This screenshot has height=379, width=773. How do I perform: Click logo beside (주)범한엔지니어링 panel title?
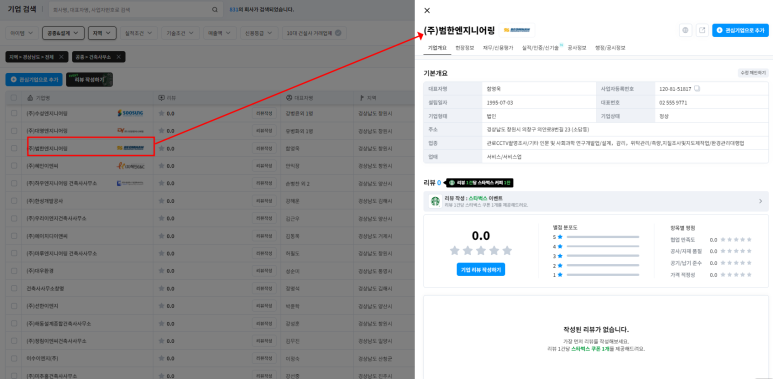[x=517, y=30]
